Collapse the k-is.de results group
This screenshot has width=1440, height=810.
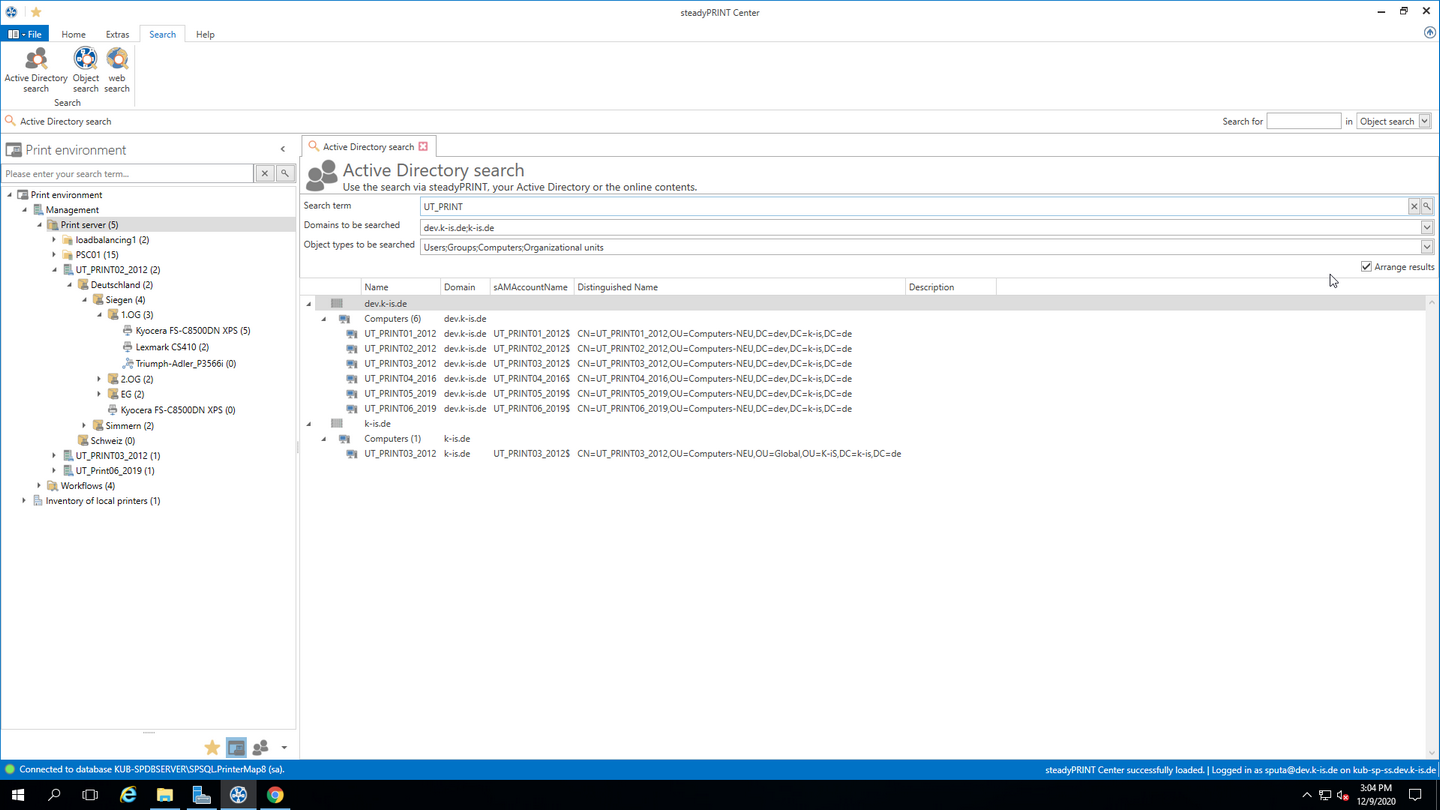(308, 424)
